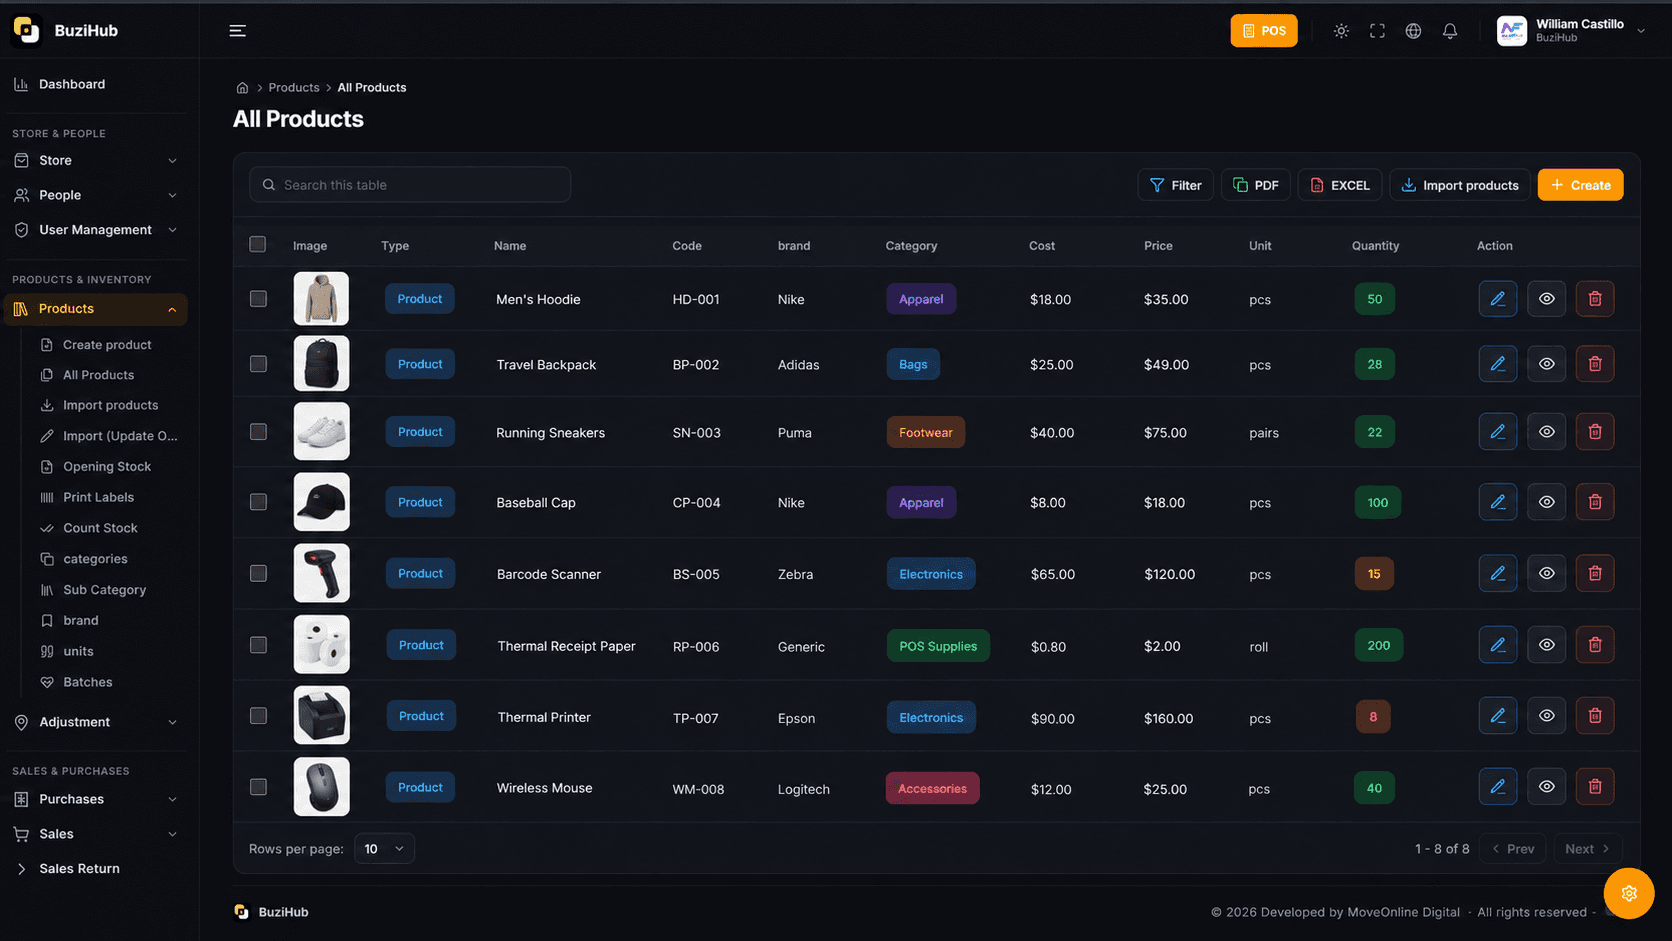The image size is (1672, 941).
Task: Enter fullscreen mode via top bar icon
Action: click(x=1377, y=31)
